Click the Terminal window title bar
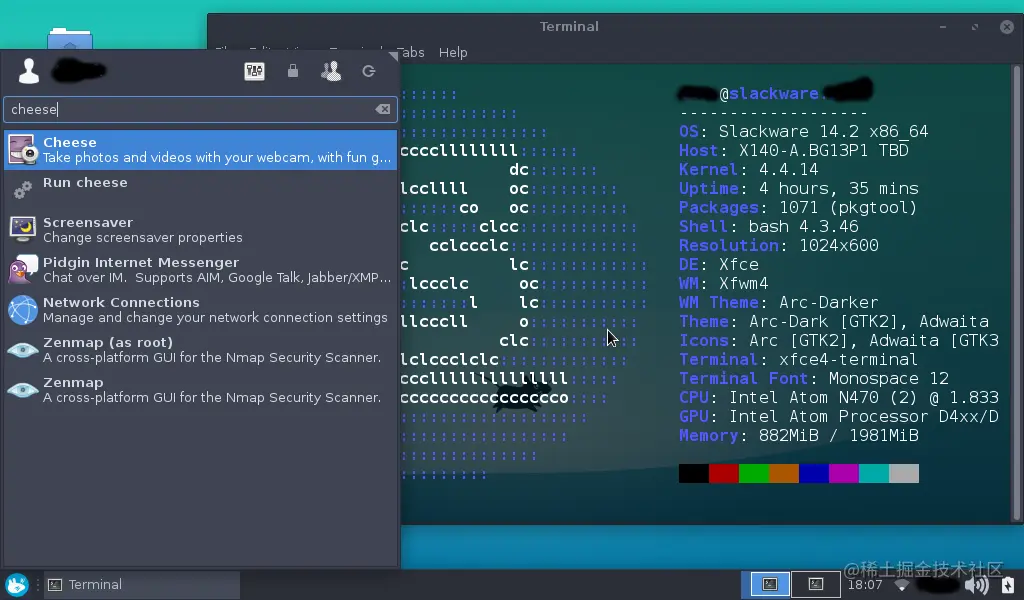The width and height of the screenshot is (1024, 600). [x=569, y=27]
